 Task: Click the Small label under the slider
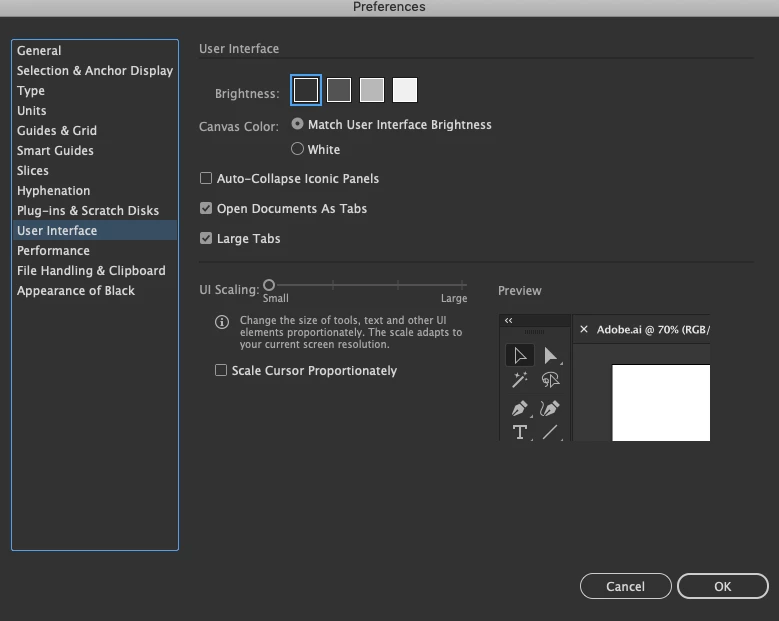point(276,298)
